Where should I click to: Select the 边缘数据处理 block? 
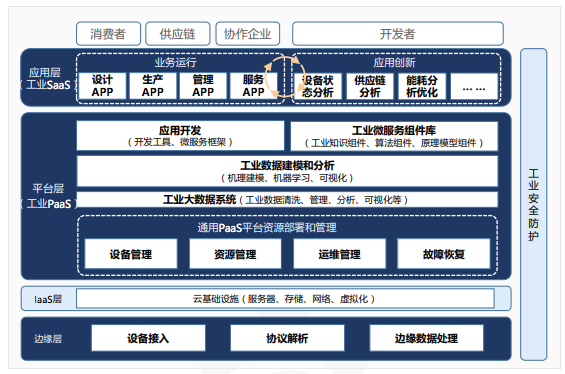[426, 338]
